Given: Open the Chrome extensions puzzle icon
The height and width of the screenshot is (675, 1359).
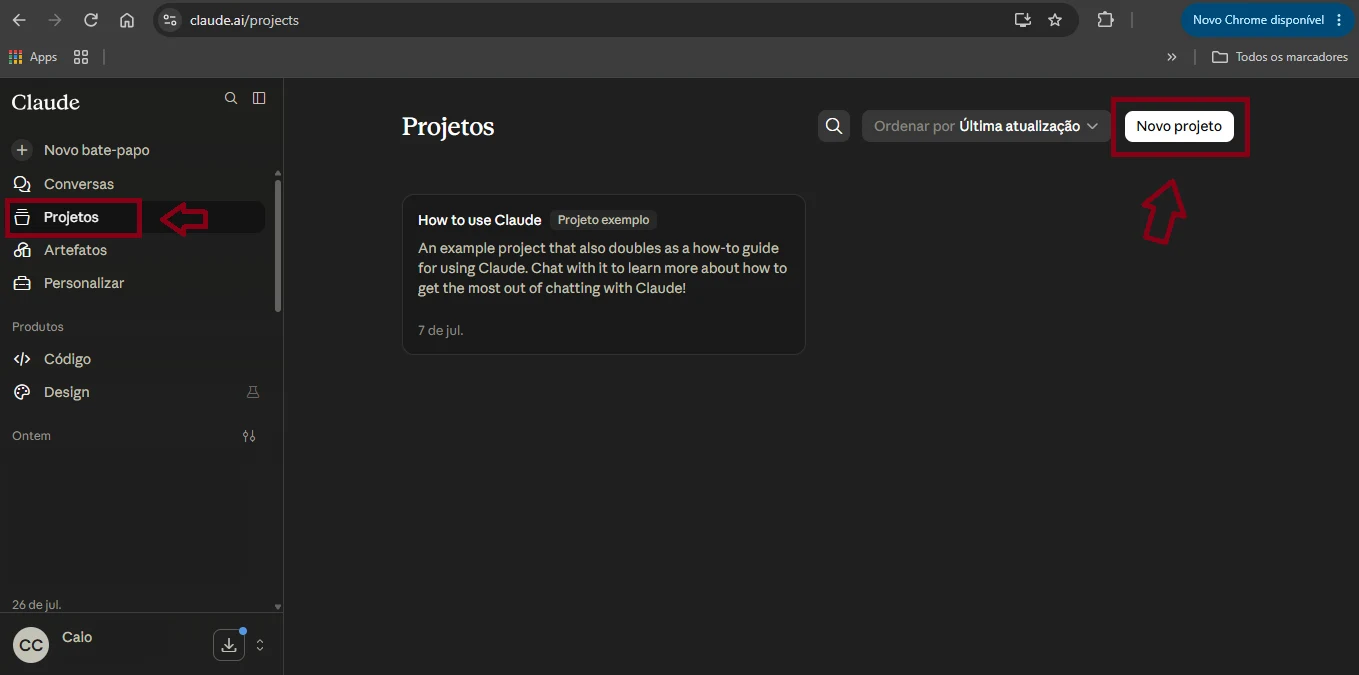Looking at the screenshot, I should pos(1105,20).
